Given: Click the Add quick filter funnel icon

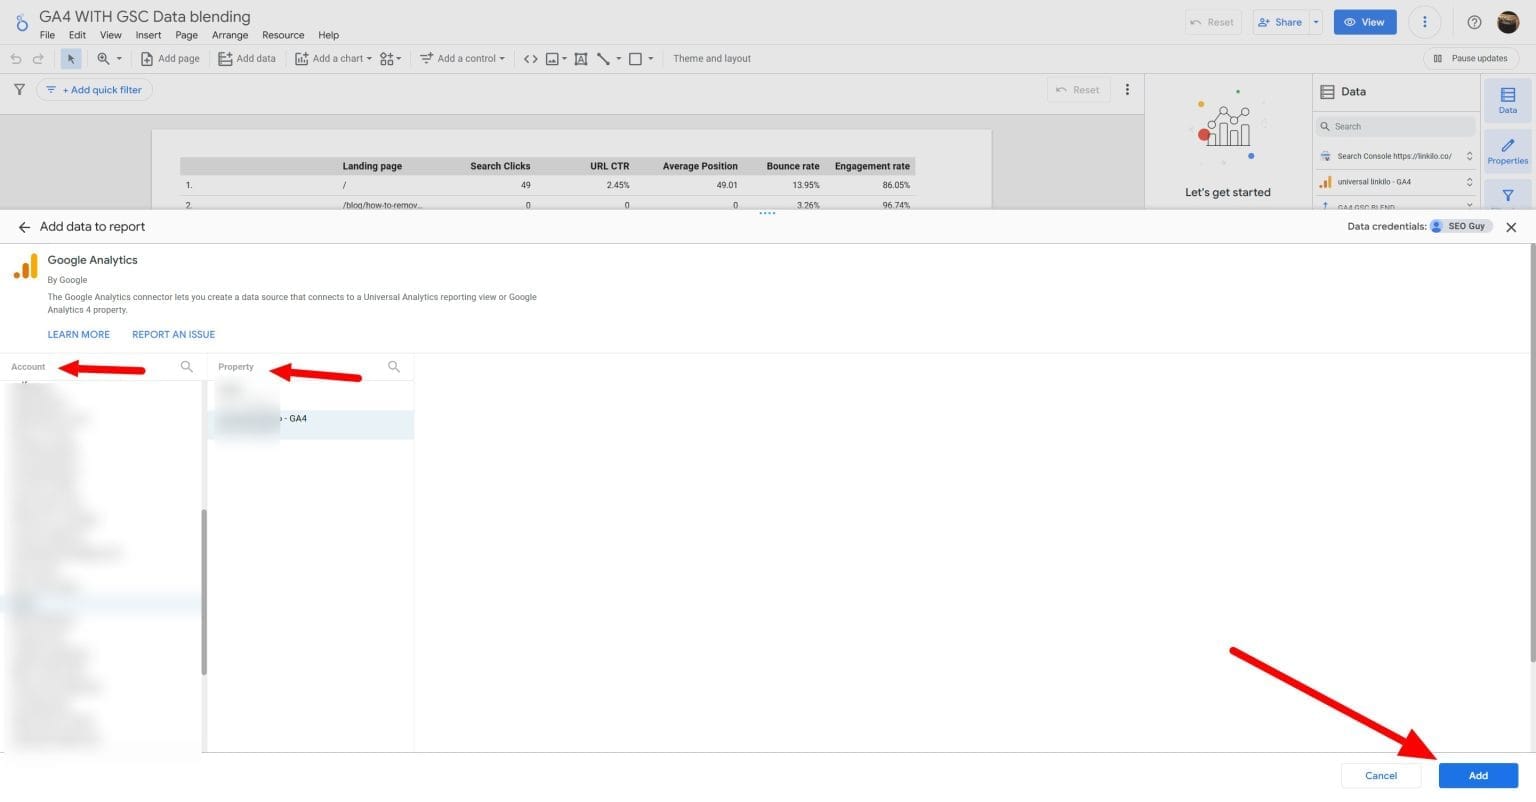Looking at the screenshot, I should (x=18, y=89).
